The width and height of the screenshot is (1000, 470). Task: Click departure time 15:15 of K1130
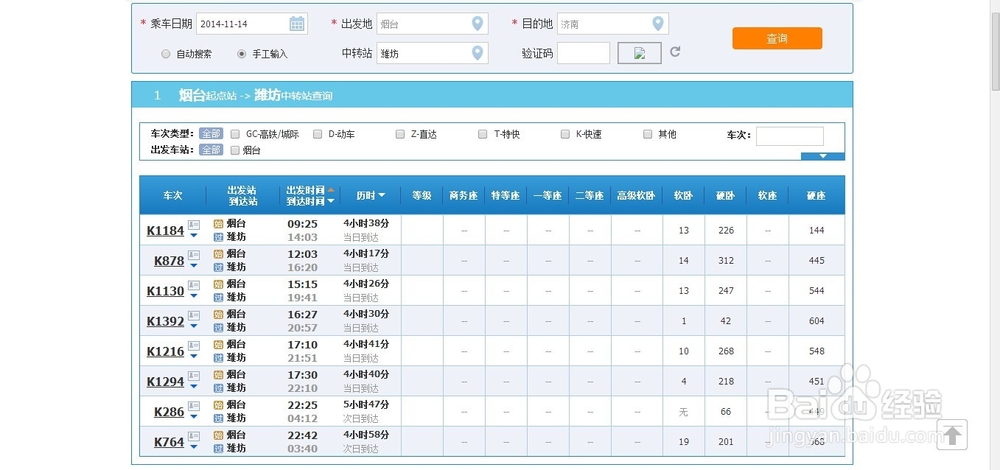302,284
